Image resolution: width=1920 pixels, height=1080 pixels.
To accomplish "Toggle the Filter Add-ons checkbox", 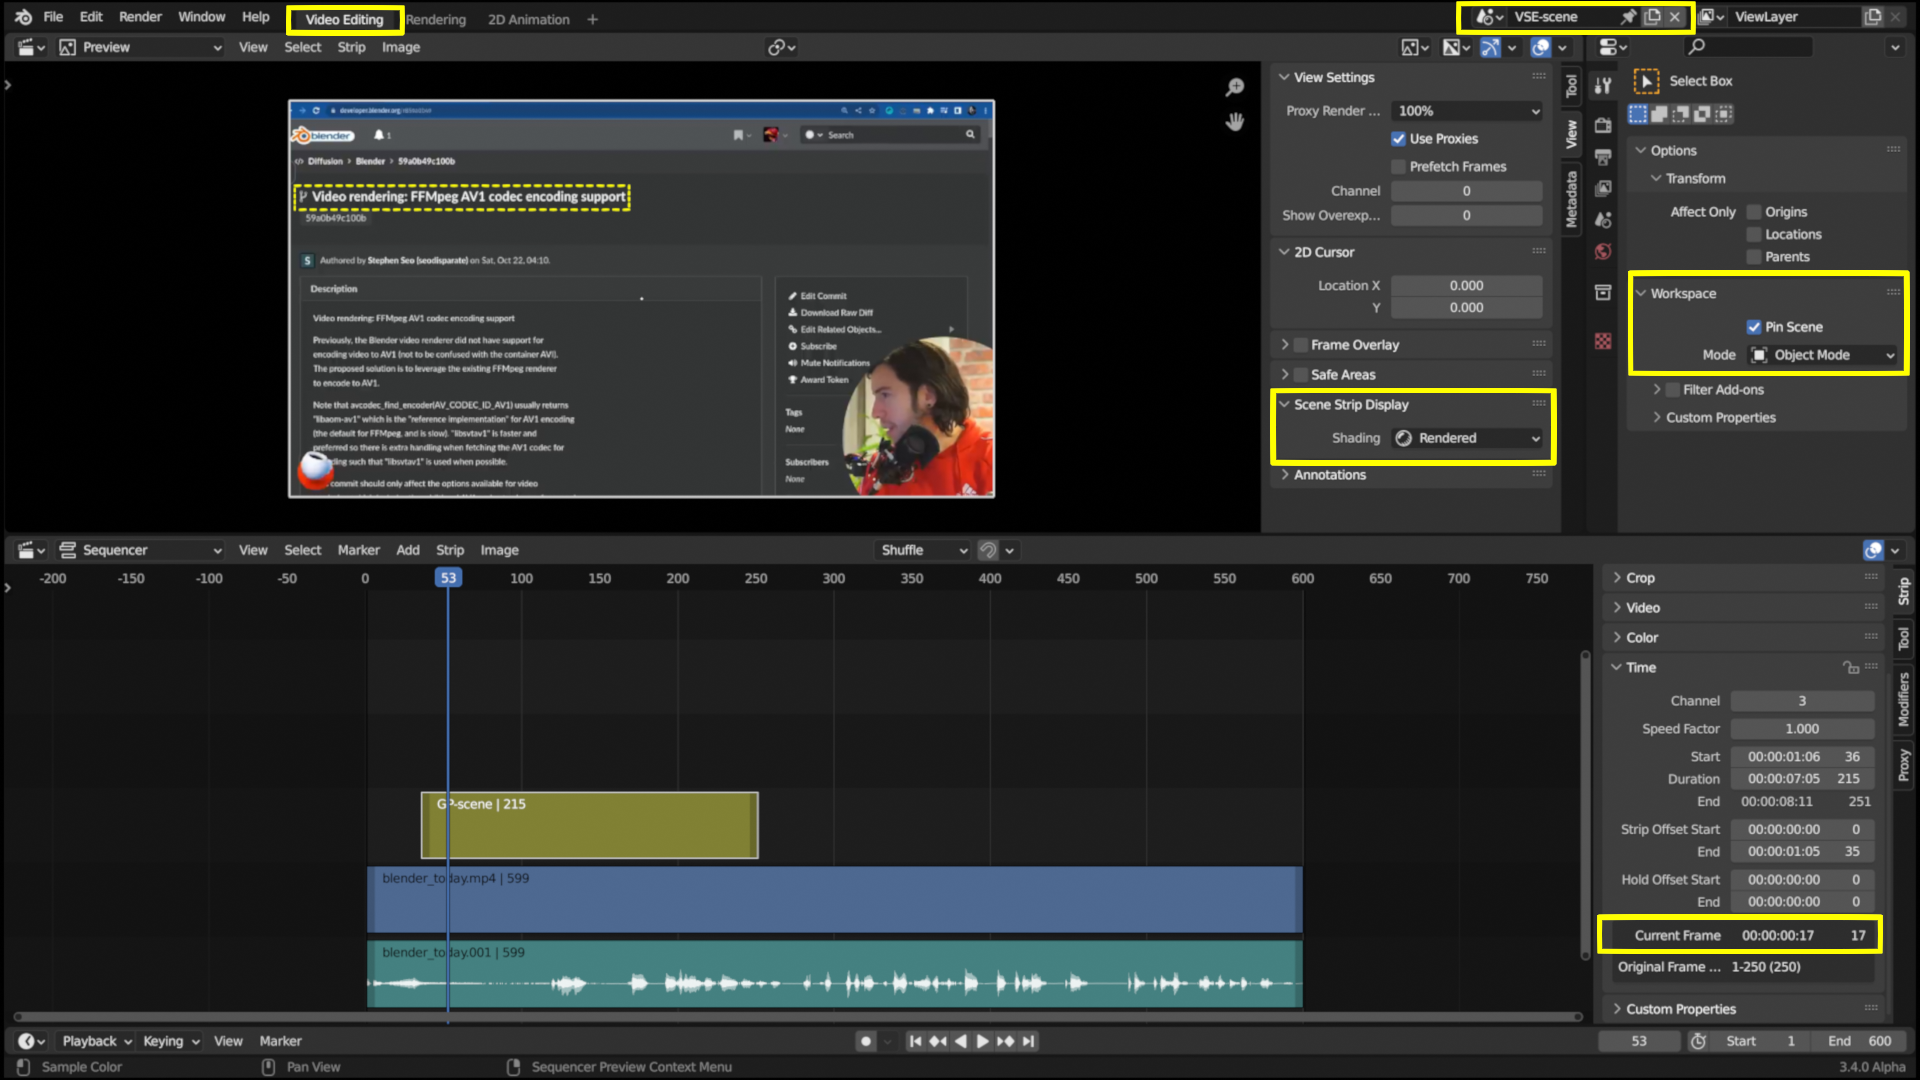I will 1672,390.
